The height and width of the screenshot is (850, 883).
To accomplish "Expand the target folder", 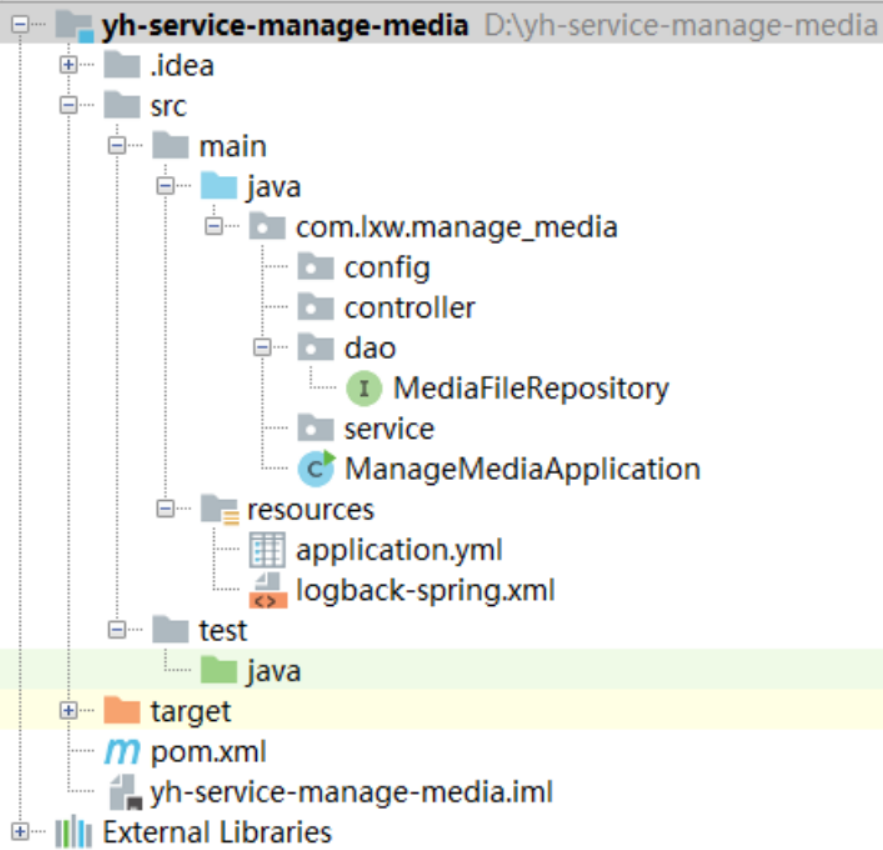I will click(x=68, y=711).
